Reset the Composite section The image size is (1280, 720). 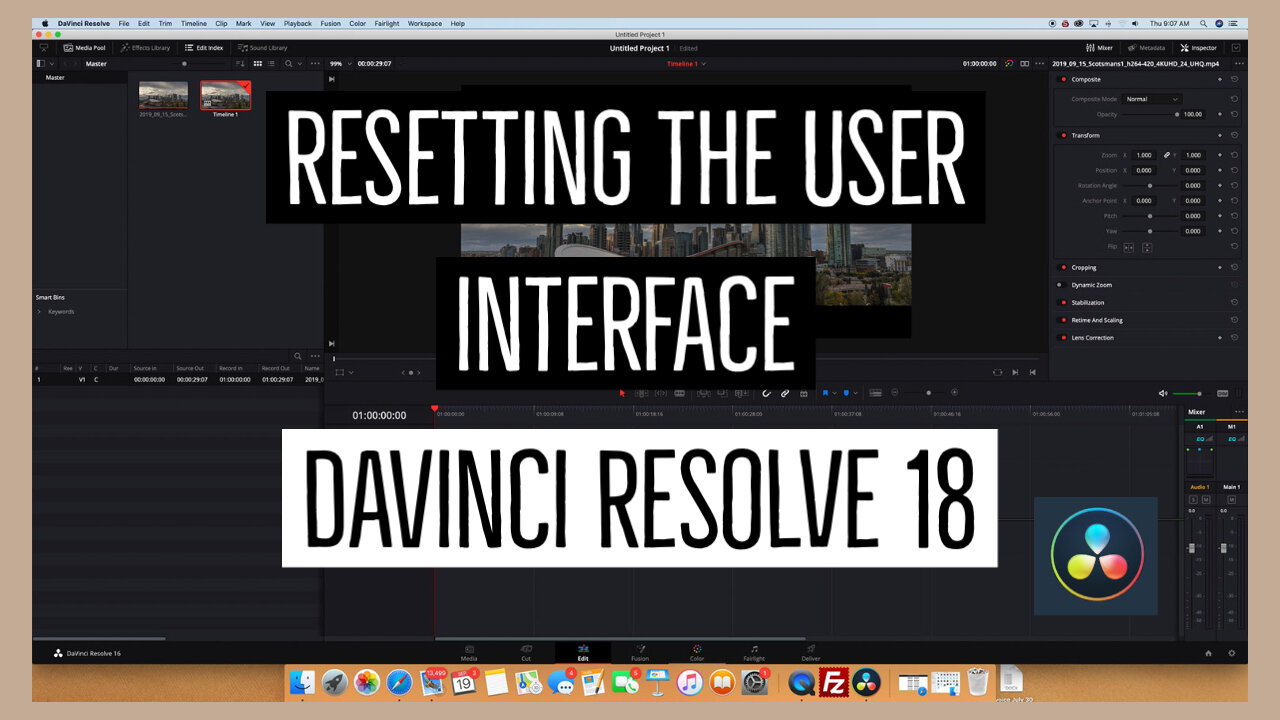coord(1235,80)
